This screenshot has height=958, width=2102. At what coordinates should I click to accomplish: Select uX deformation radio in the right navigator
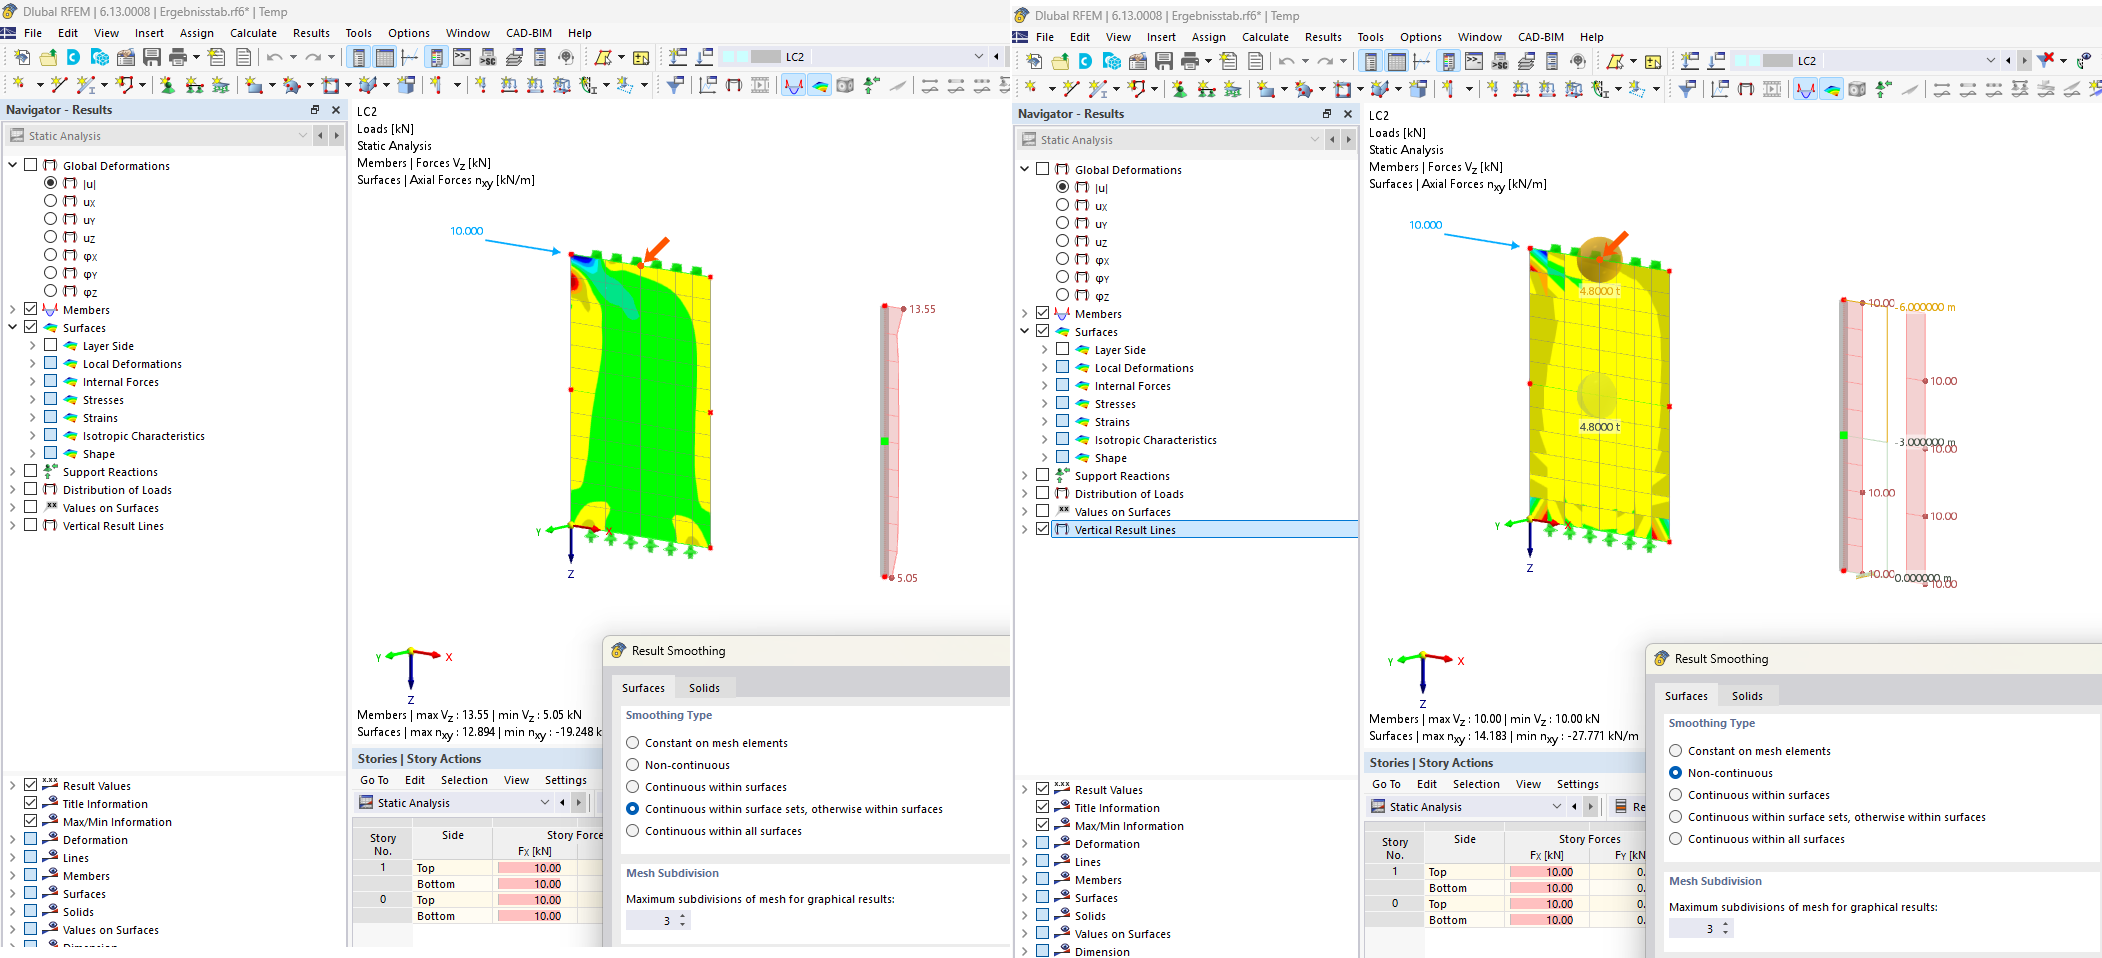[x=1062, y=205]
